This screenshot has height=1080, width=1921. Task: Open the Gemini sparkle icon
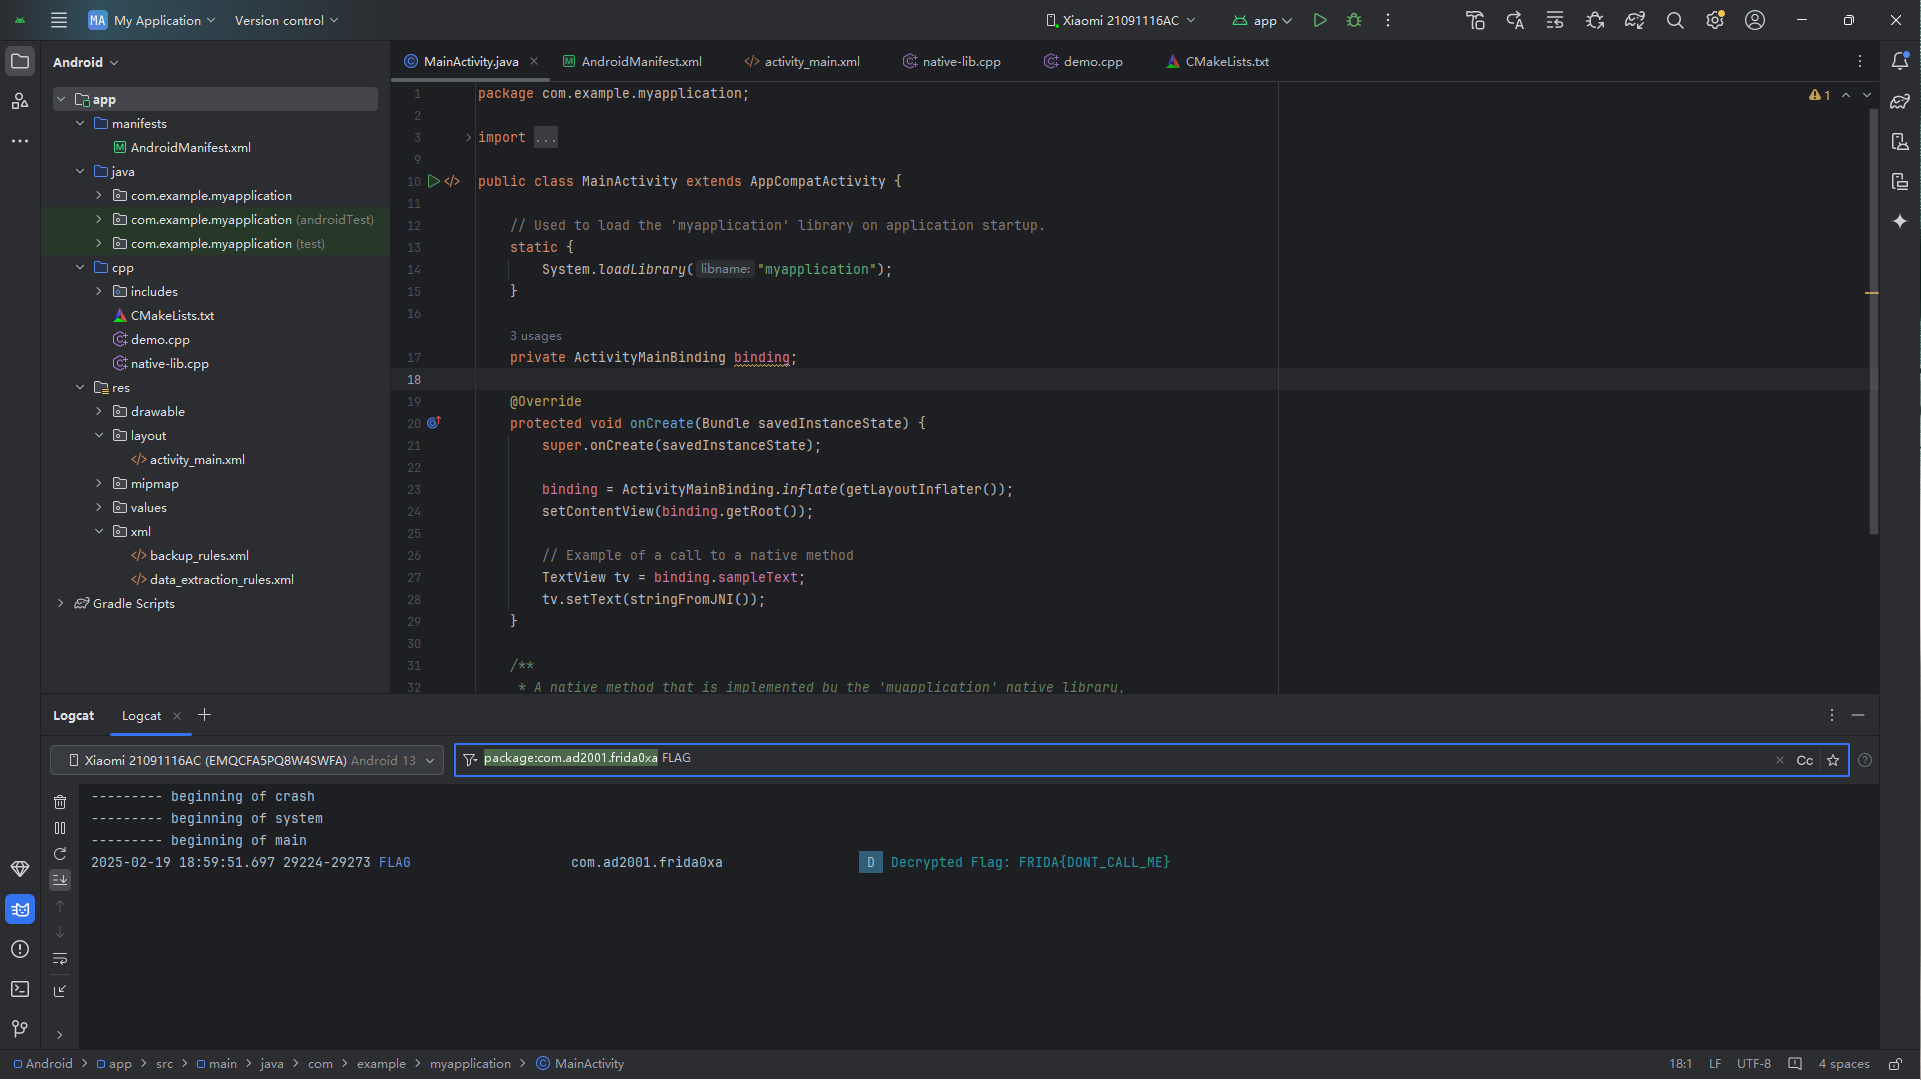(x=1900, y=221)
